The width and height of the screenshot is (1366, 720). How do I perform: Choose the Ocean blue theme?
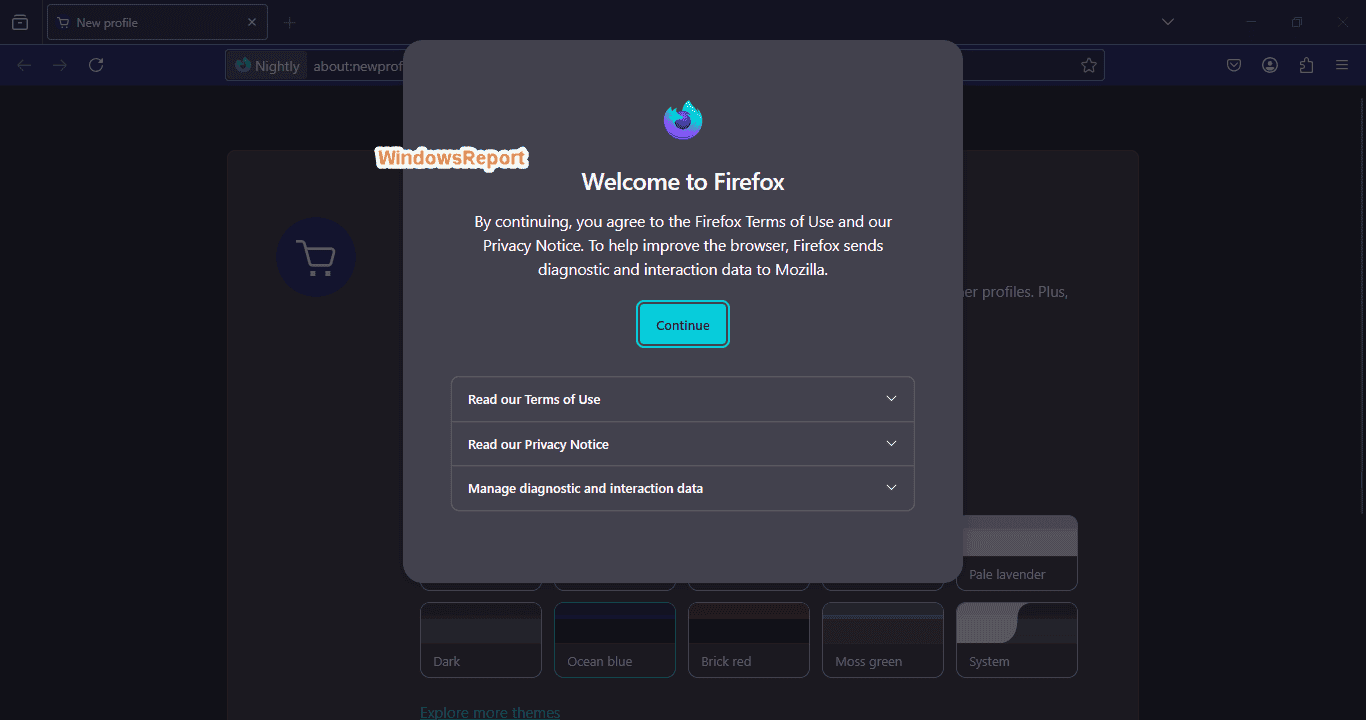[615, 640]
